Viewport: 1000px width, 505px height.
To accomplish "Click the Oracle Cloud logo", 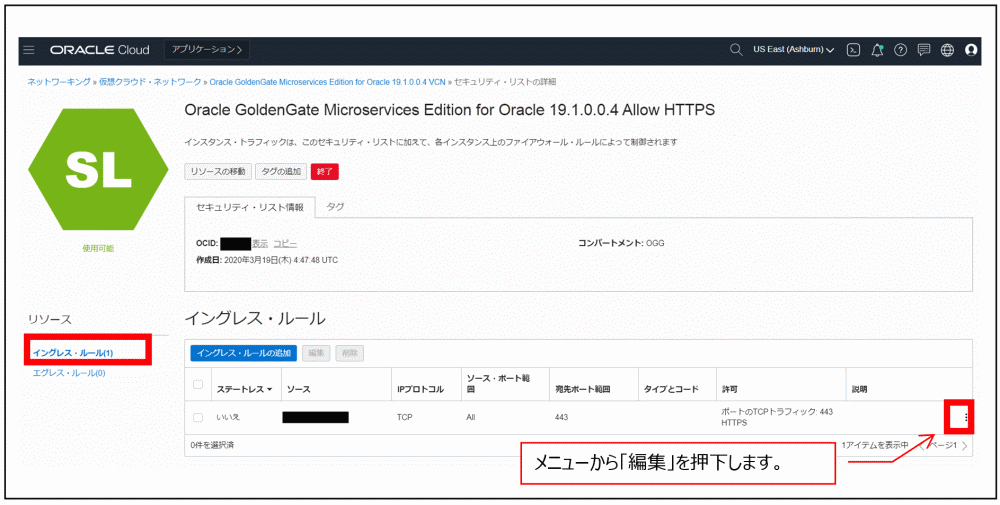I will coord(99,50).
